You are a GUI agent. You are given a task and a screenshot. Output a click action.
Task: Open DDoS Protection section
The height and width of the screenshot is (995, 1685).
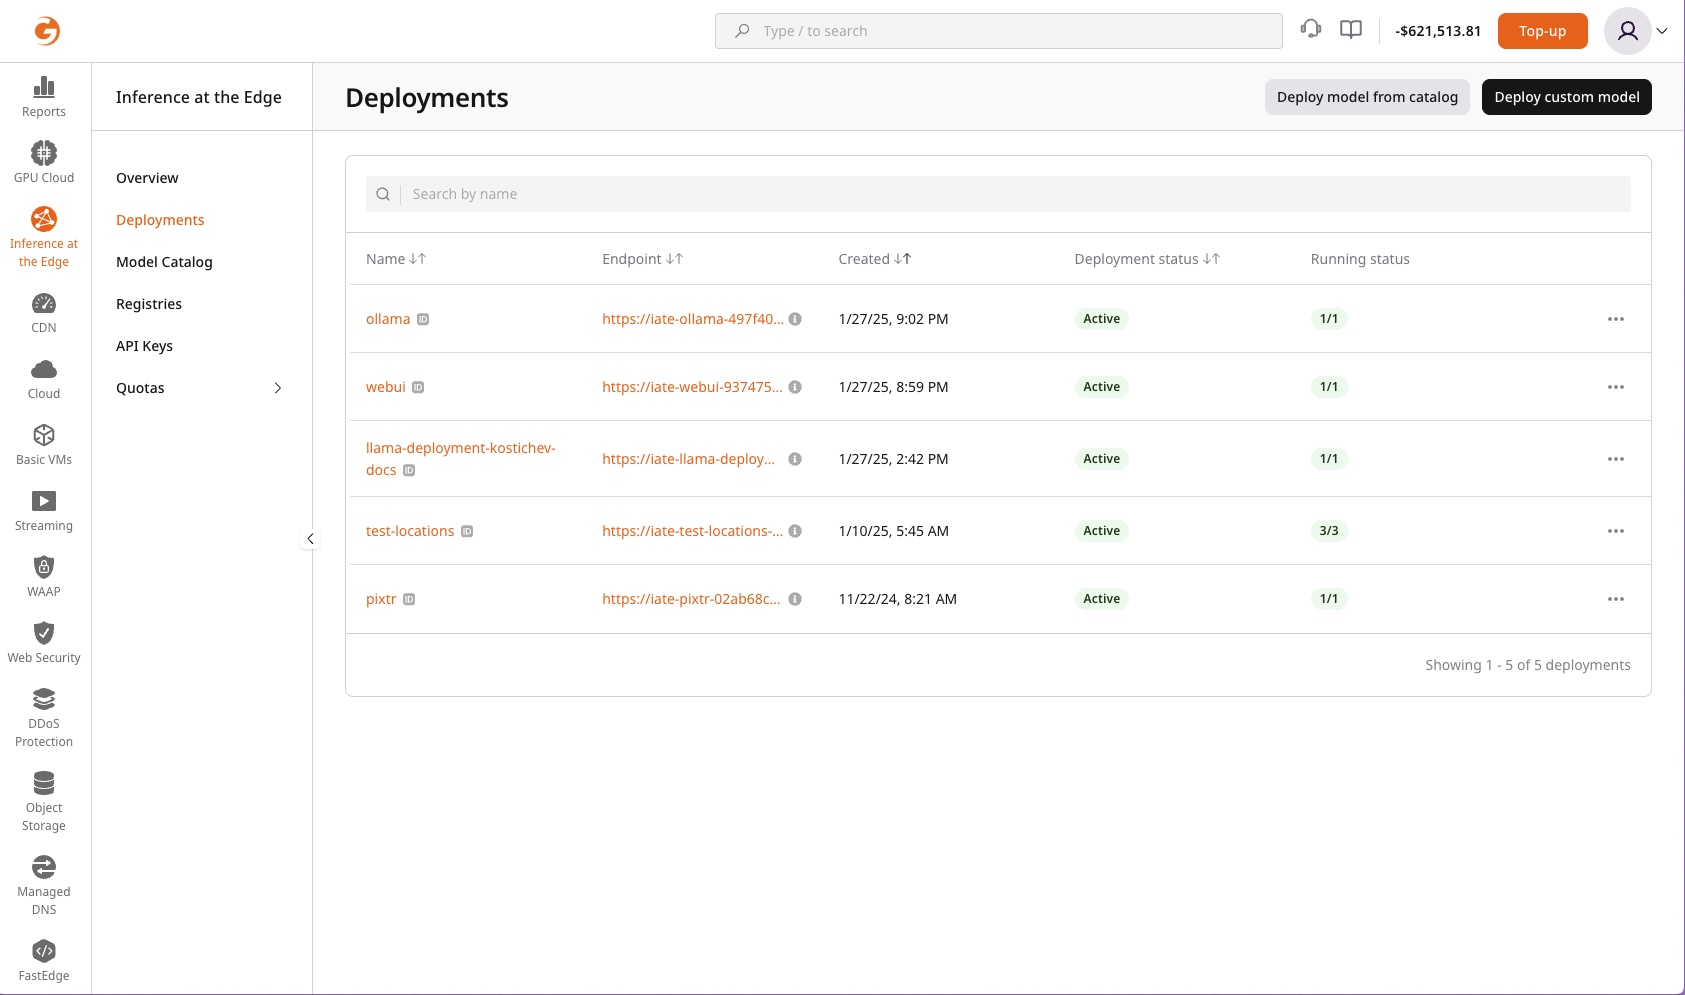(44, 718)
